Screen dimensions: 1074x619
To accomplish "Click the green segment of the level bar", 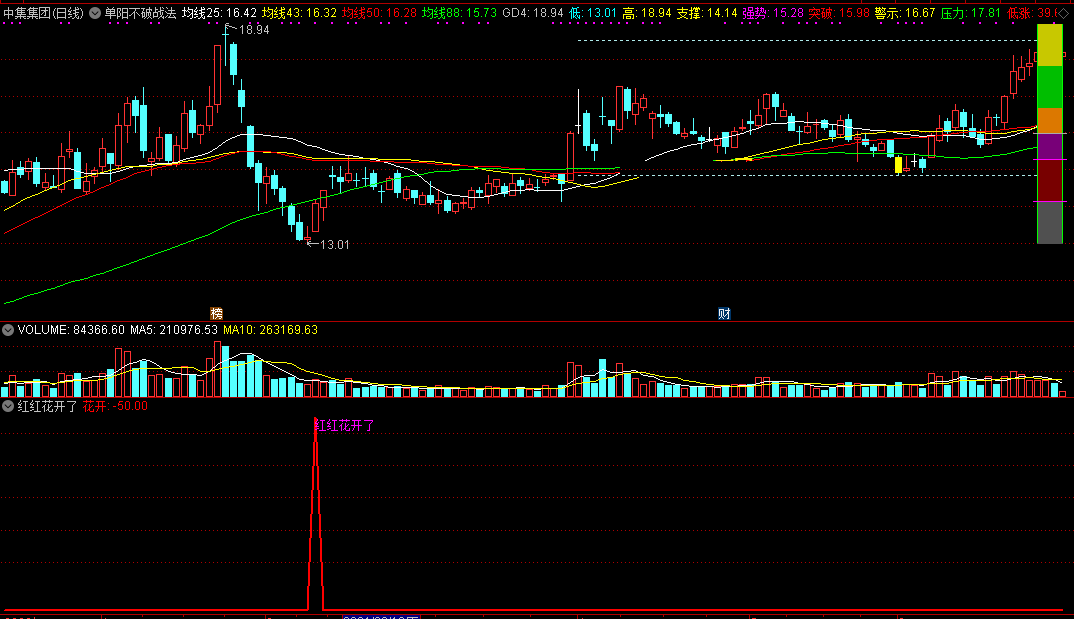I will point(1049,87).
